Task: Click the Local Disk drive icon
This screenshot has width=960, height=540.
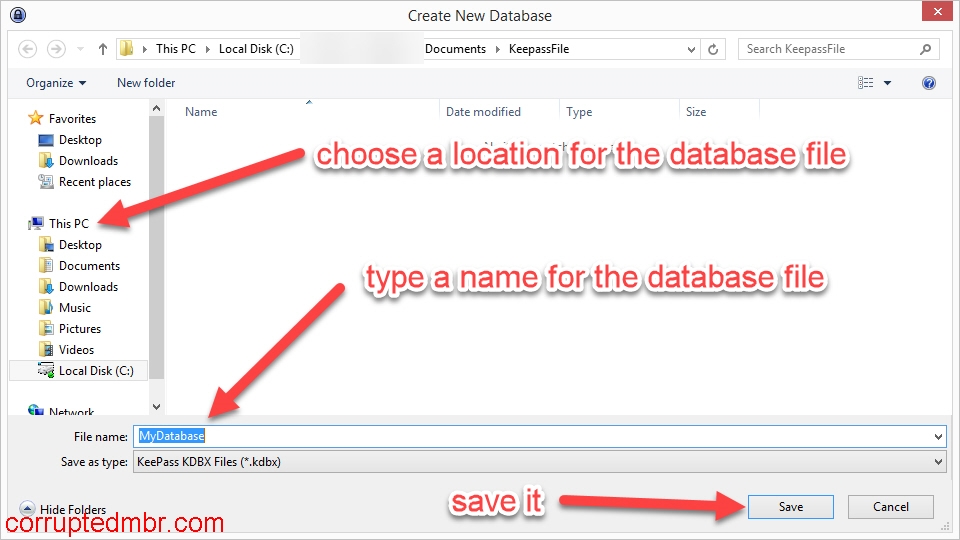Action: click(x=46, y=370)
